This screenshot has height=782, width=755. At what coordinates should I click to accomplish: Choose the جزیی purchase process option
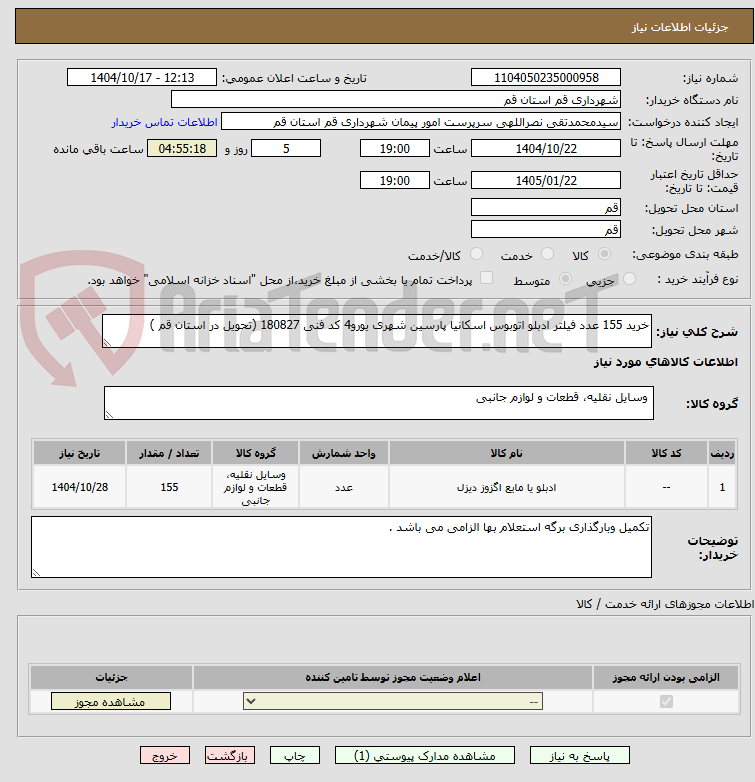[x=630, y=279]
